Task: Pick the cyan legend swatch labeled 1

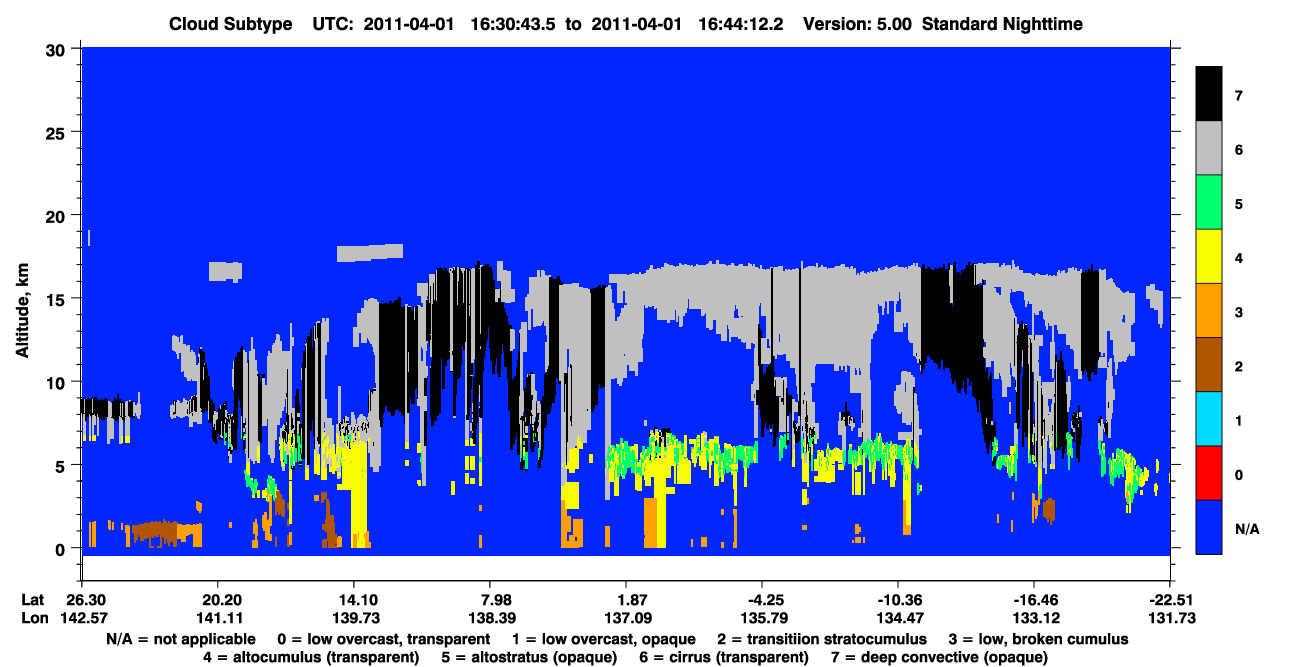Action: pyautogui.click(x=1209, y=419)
